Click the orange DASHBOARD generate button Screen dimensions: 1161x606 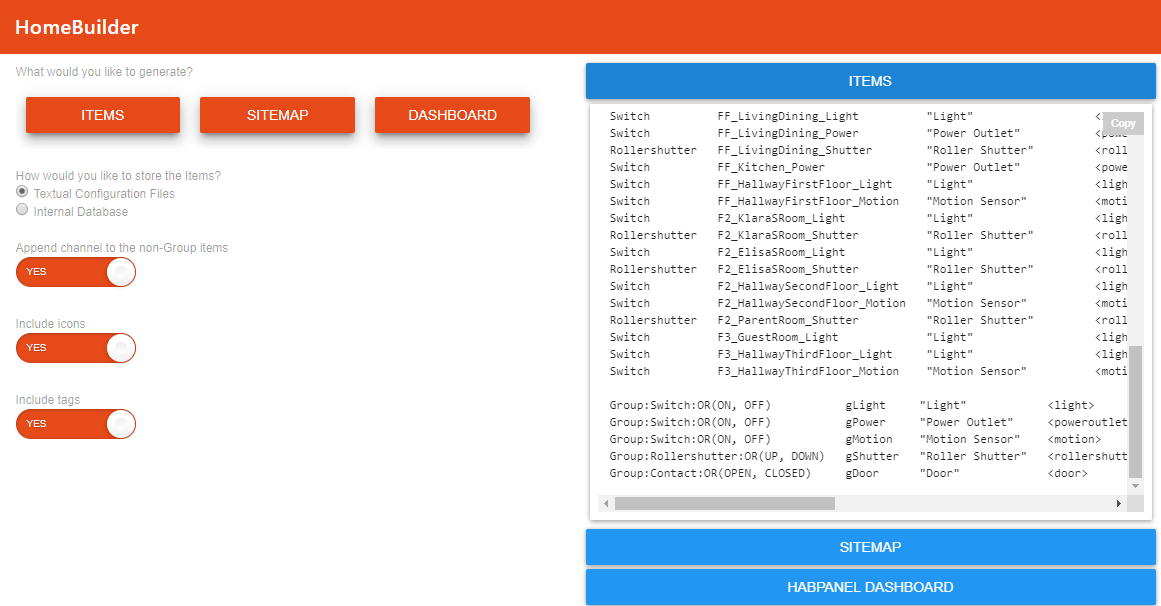(x=452, y=116)
